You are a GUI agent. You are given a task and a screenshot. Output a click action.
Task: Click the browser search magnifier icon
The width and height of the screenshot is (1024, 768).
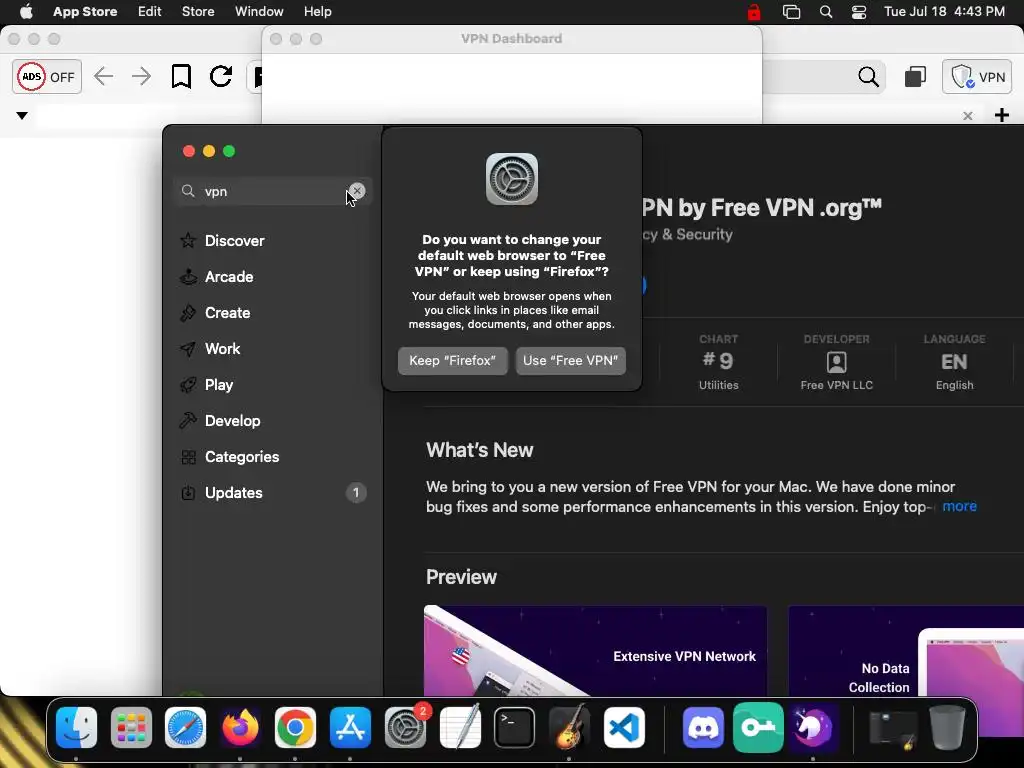click(x=868, y=76)
